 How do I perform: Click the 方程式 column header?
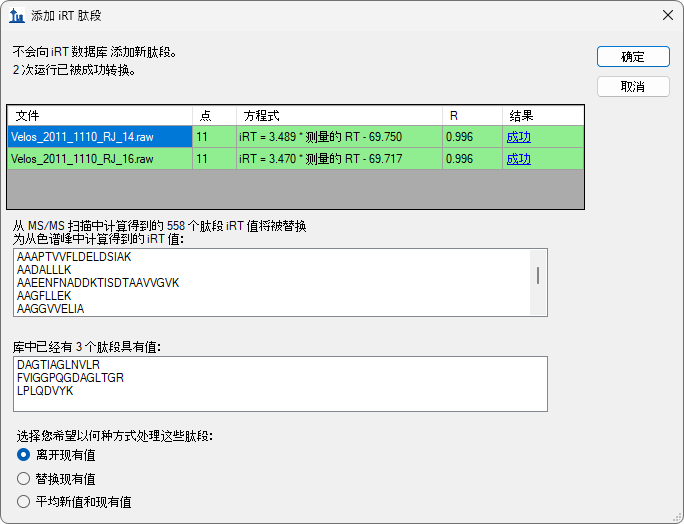point(339,116)
